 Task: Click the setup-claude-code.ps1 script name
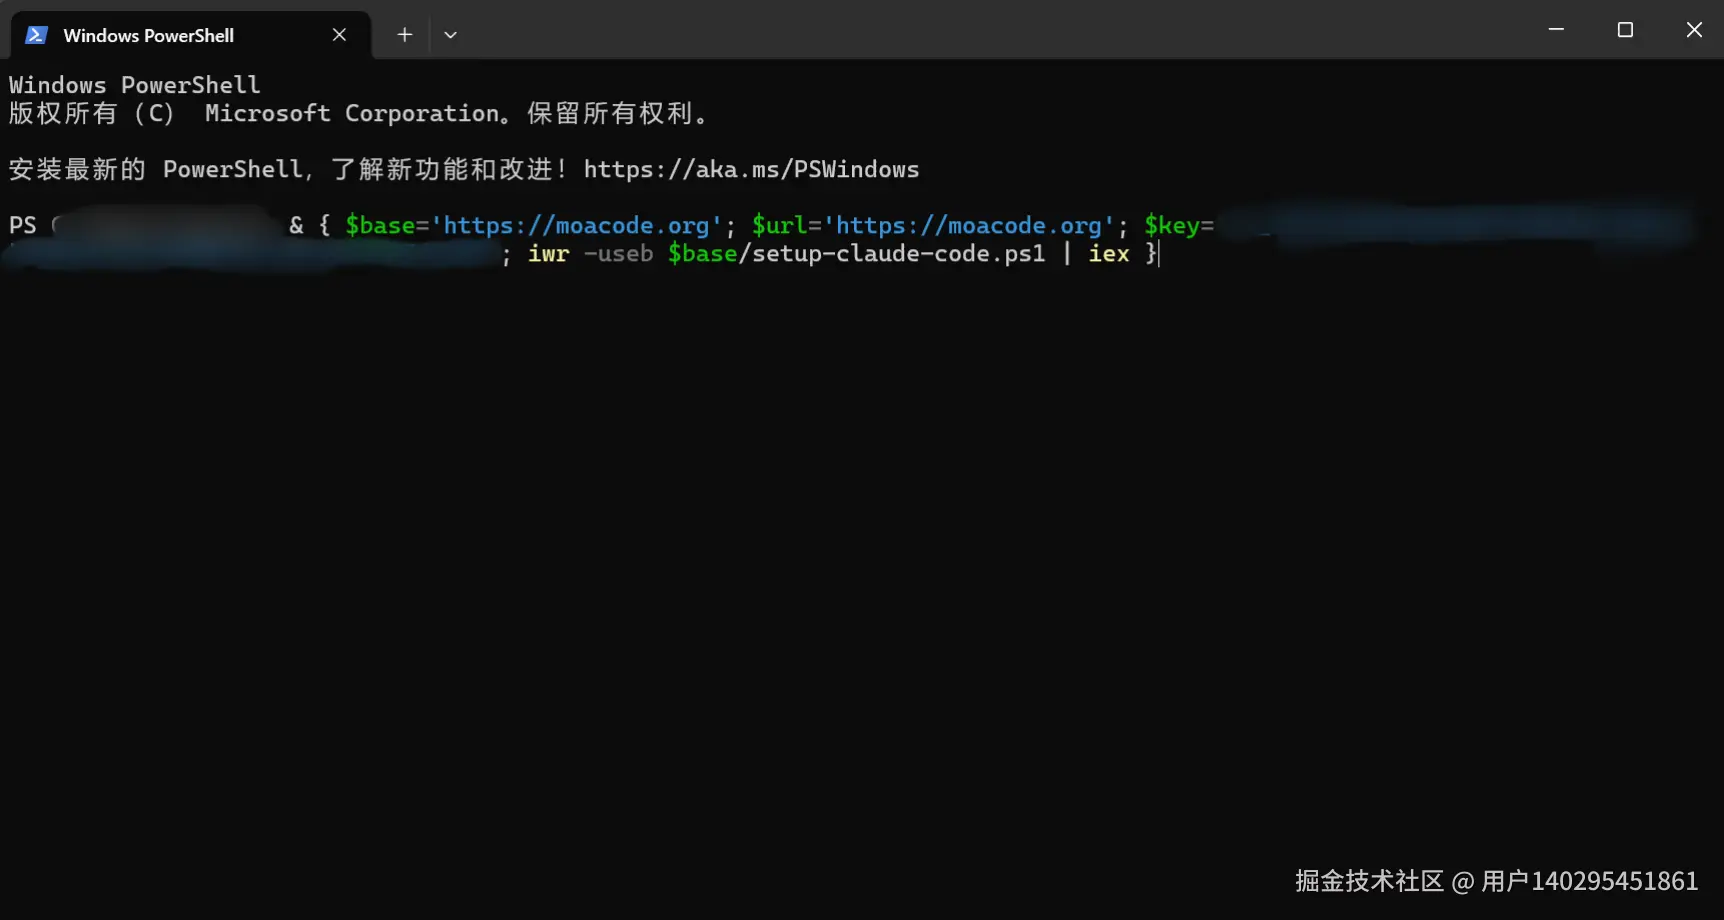pos(898,254)
